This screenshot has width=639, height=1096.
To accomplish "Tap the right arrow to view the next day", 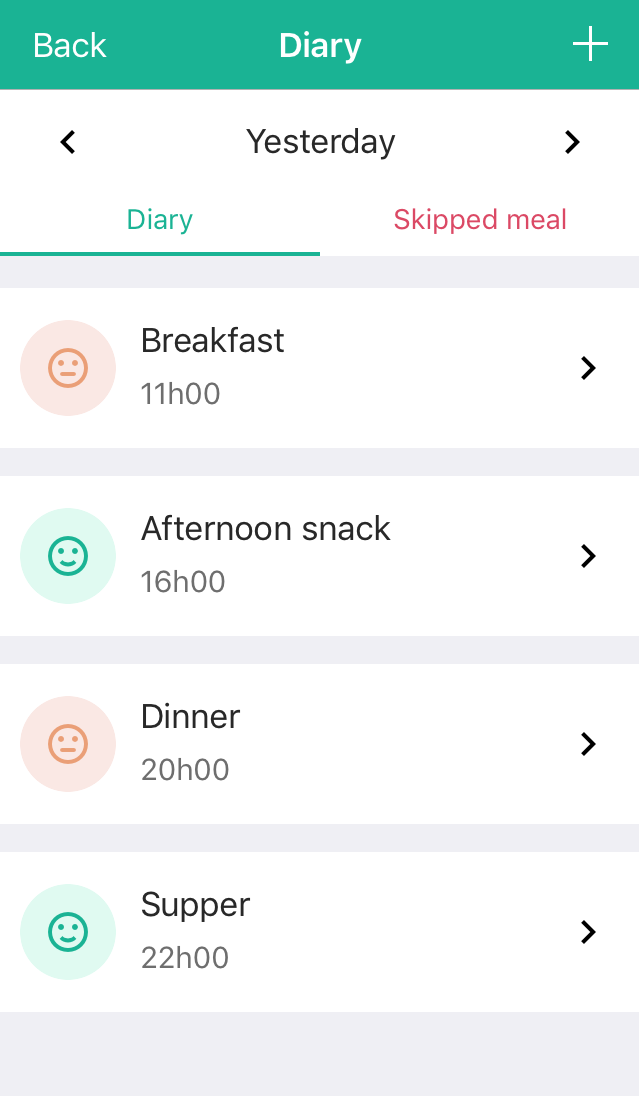I will click(572, 142).
